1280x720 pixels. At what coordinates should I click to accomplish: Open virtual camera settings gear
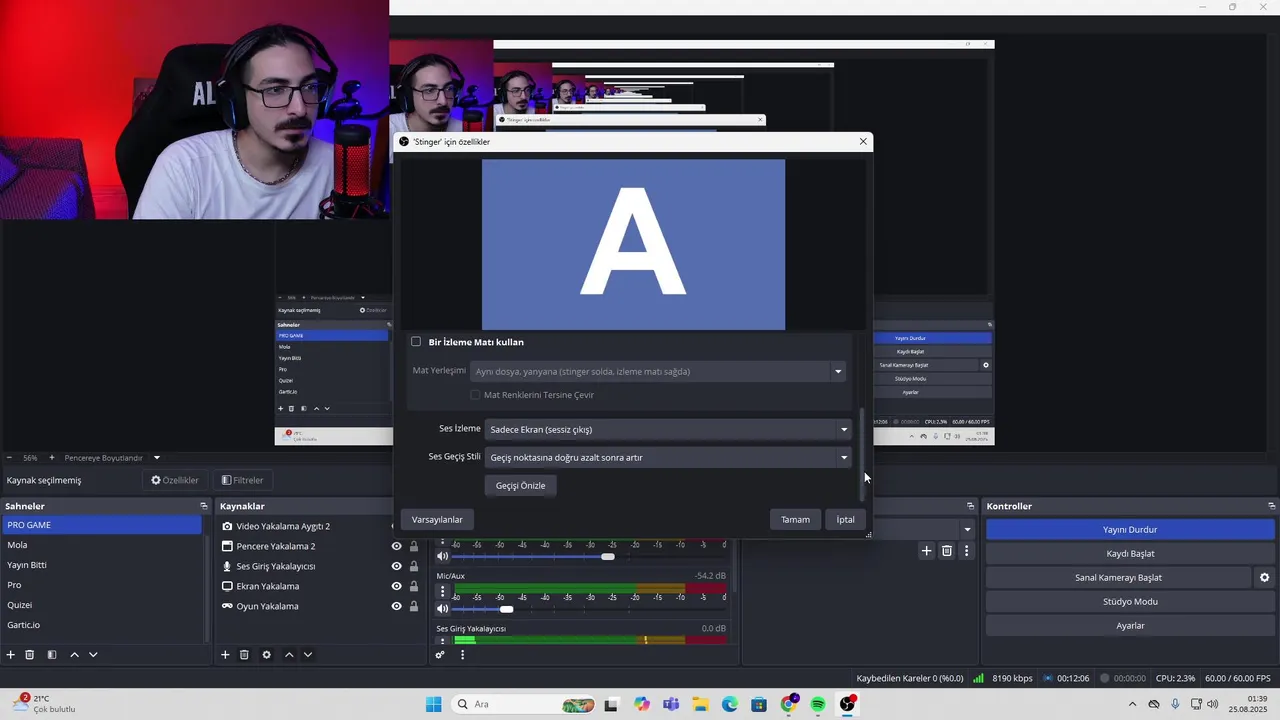pos(1264,577)
